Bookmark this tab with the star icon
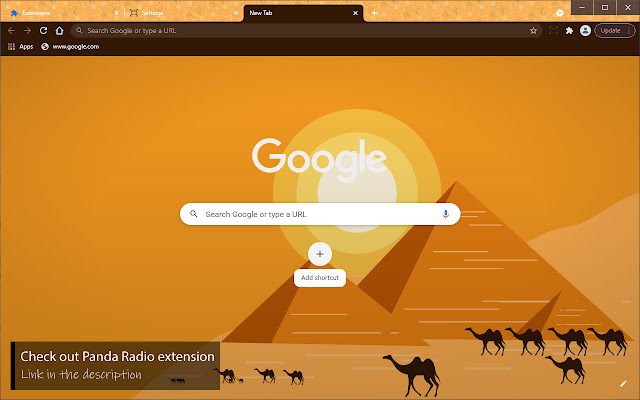This screenshot has width=640, height=400. [533, 31]
